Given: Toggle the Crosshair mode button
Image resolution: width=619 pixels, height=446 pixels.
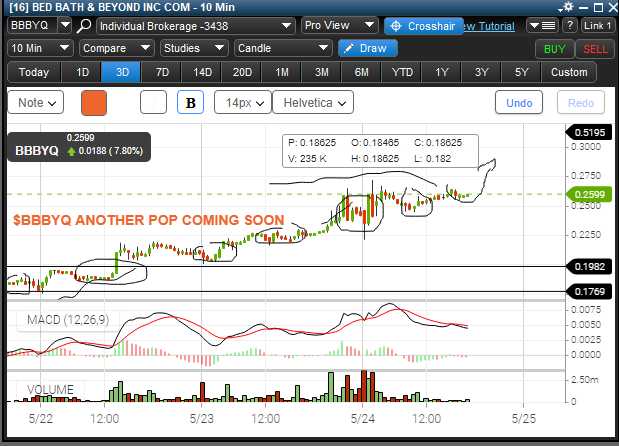Looking at the screenshot, I should [x=423, y=26].
